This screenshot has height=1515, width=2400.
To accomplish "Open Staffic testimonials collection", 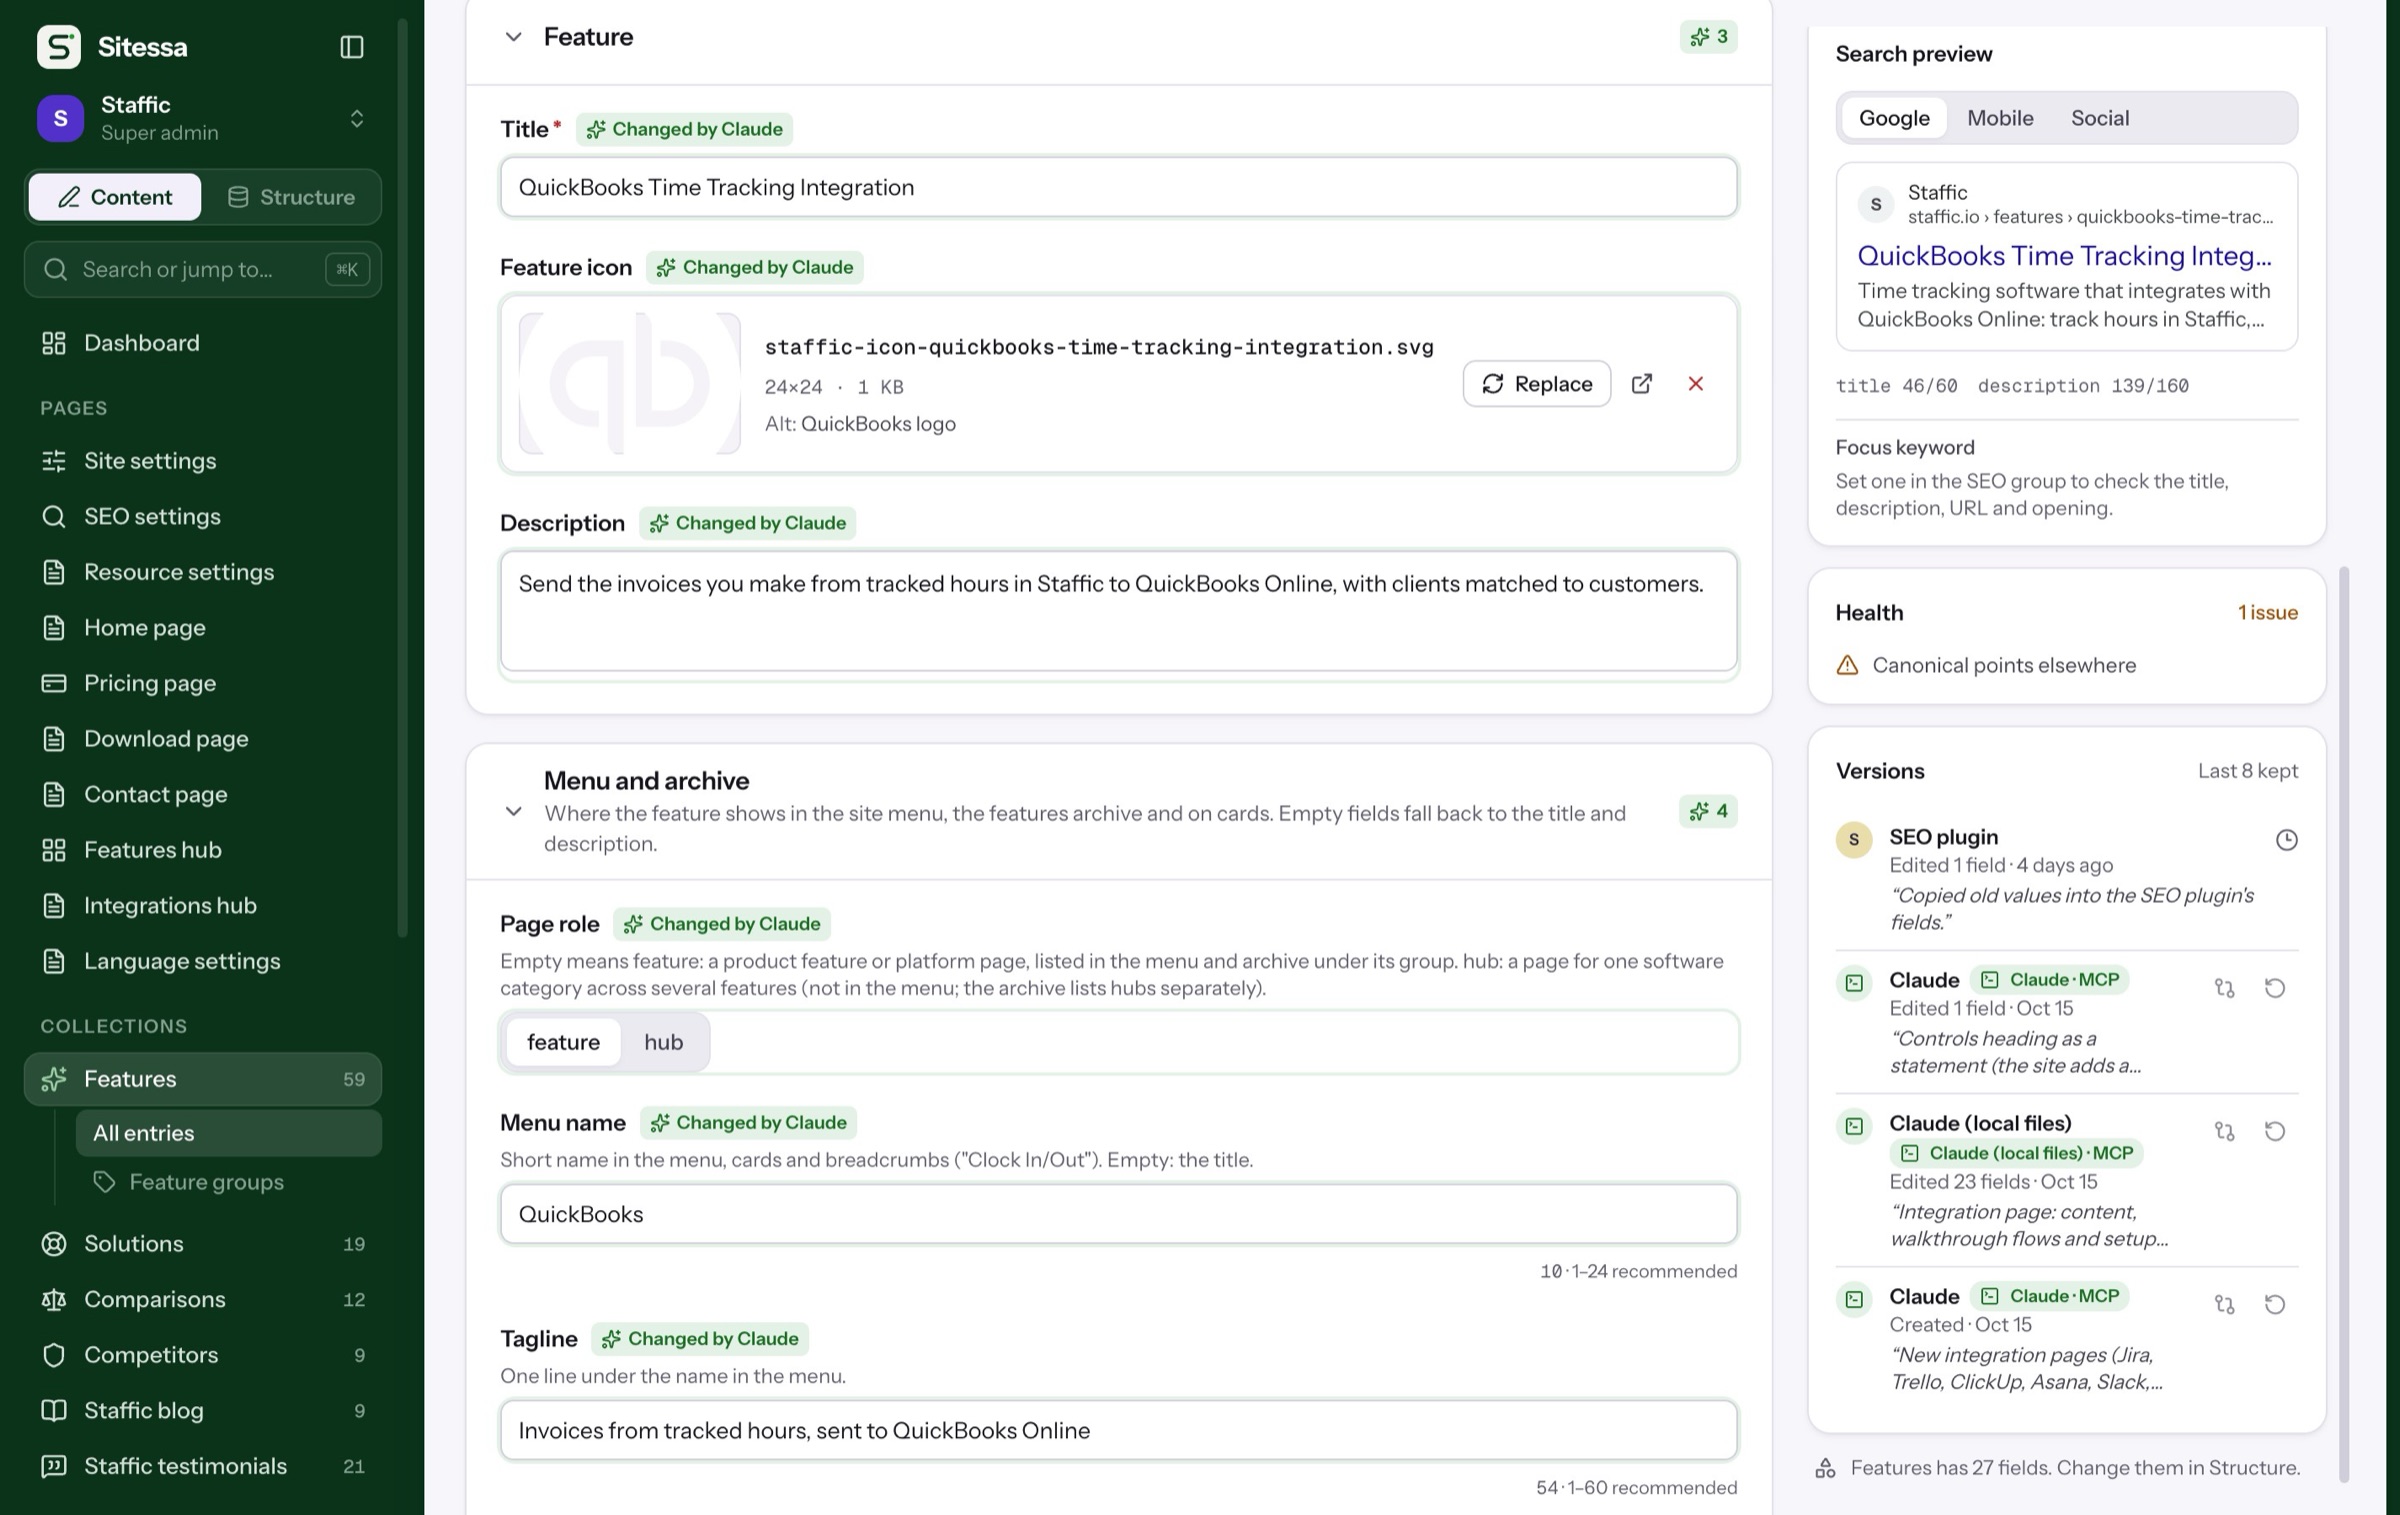I will tap(203, 1466).
